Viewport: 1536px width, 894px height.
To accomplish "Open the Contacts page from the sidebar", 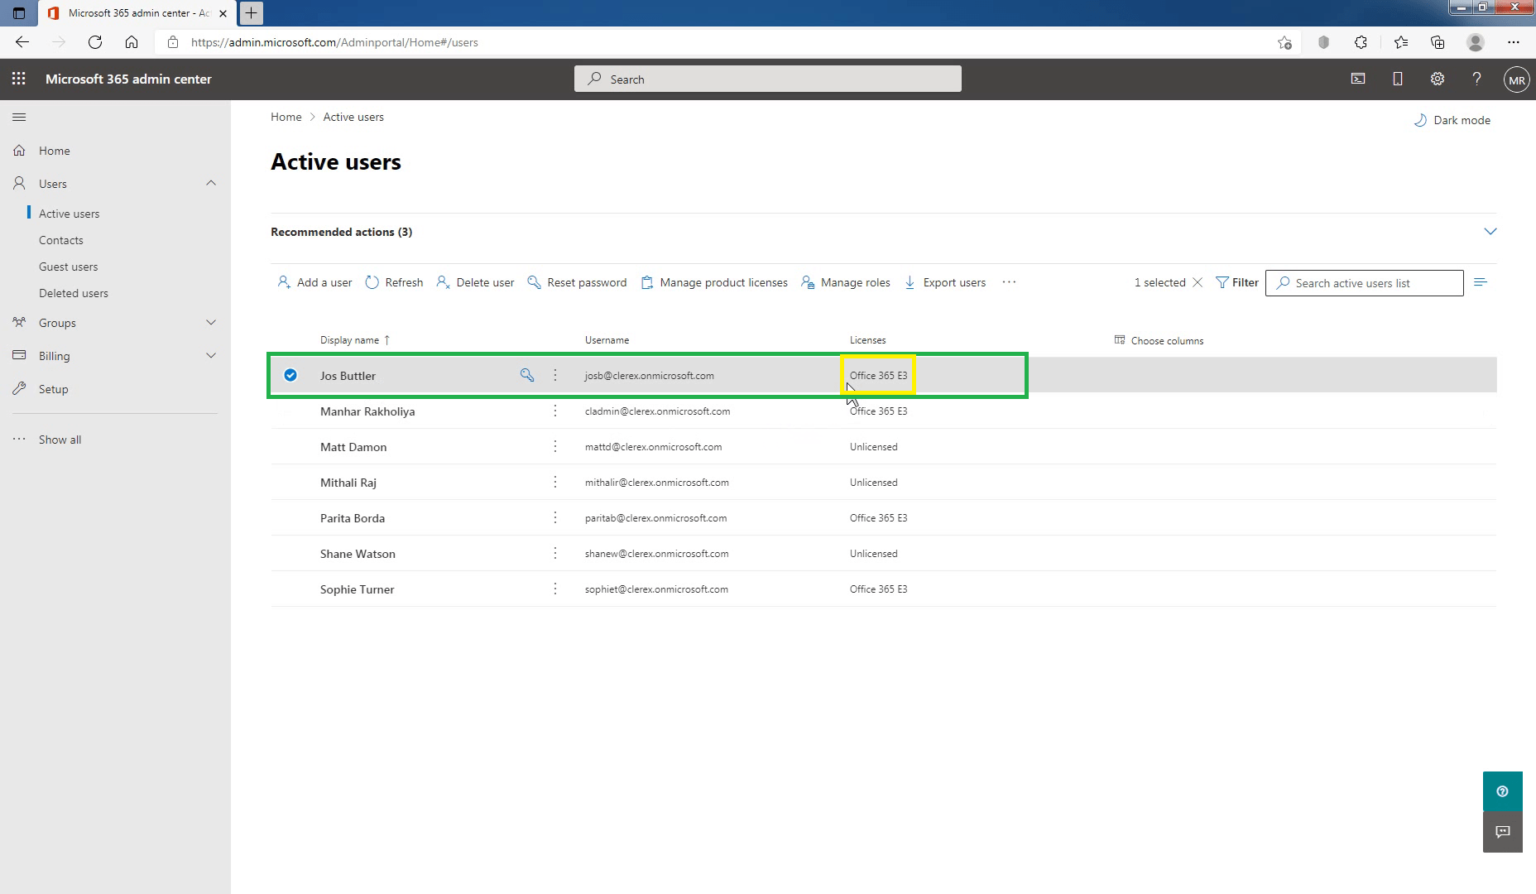I will click(61, 240).
